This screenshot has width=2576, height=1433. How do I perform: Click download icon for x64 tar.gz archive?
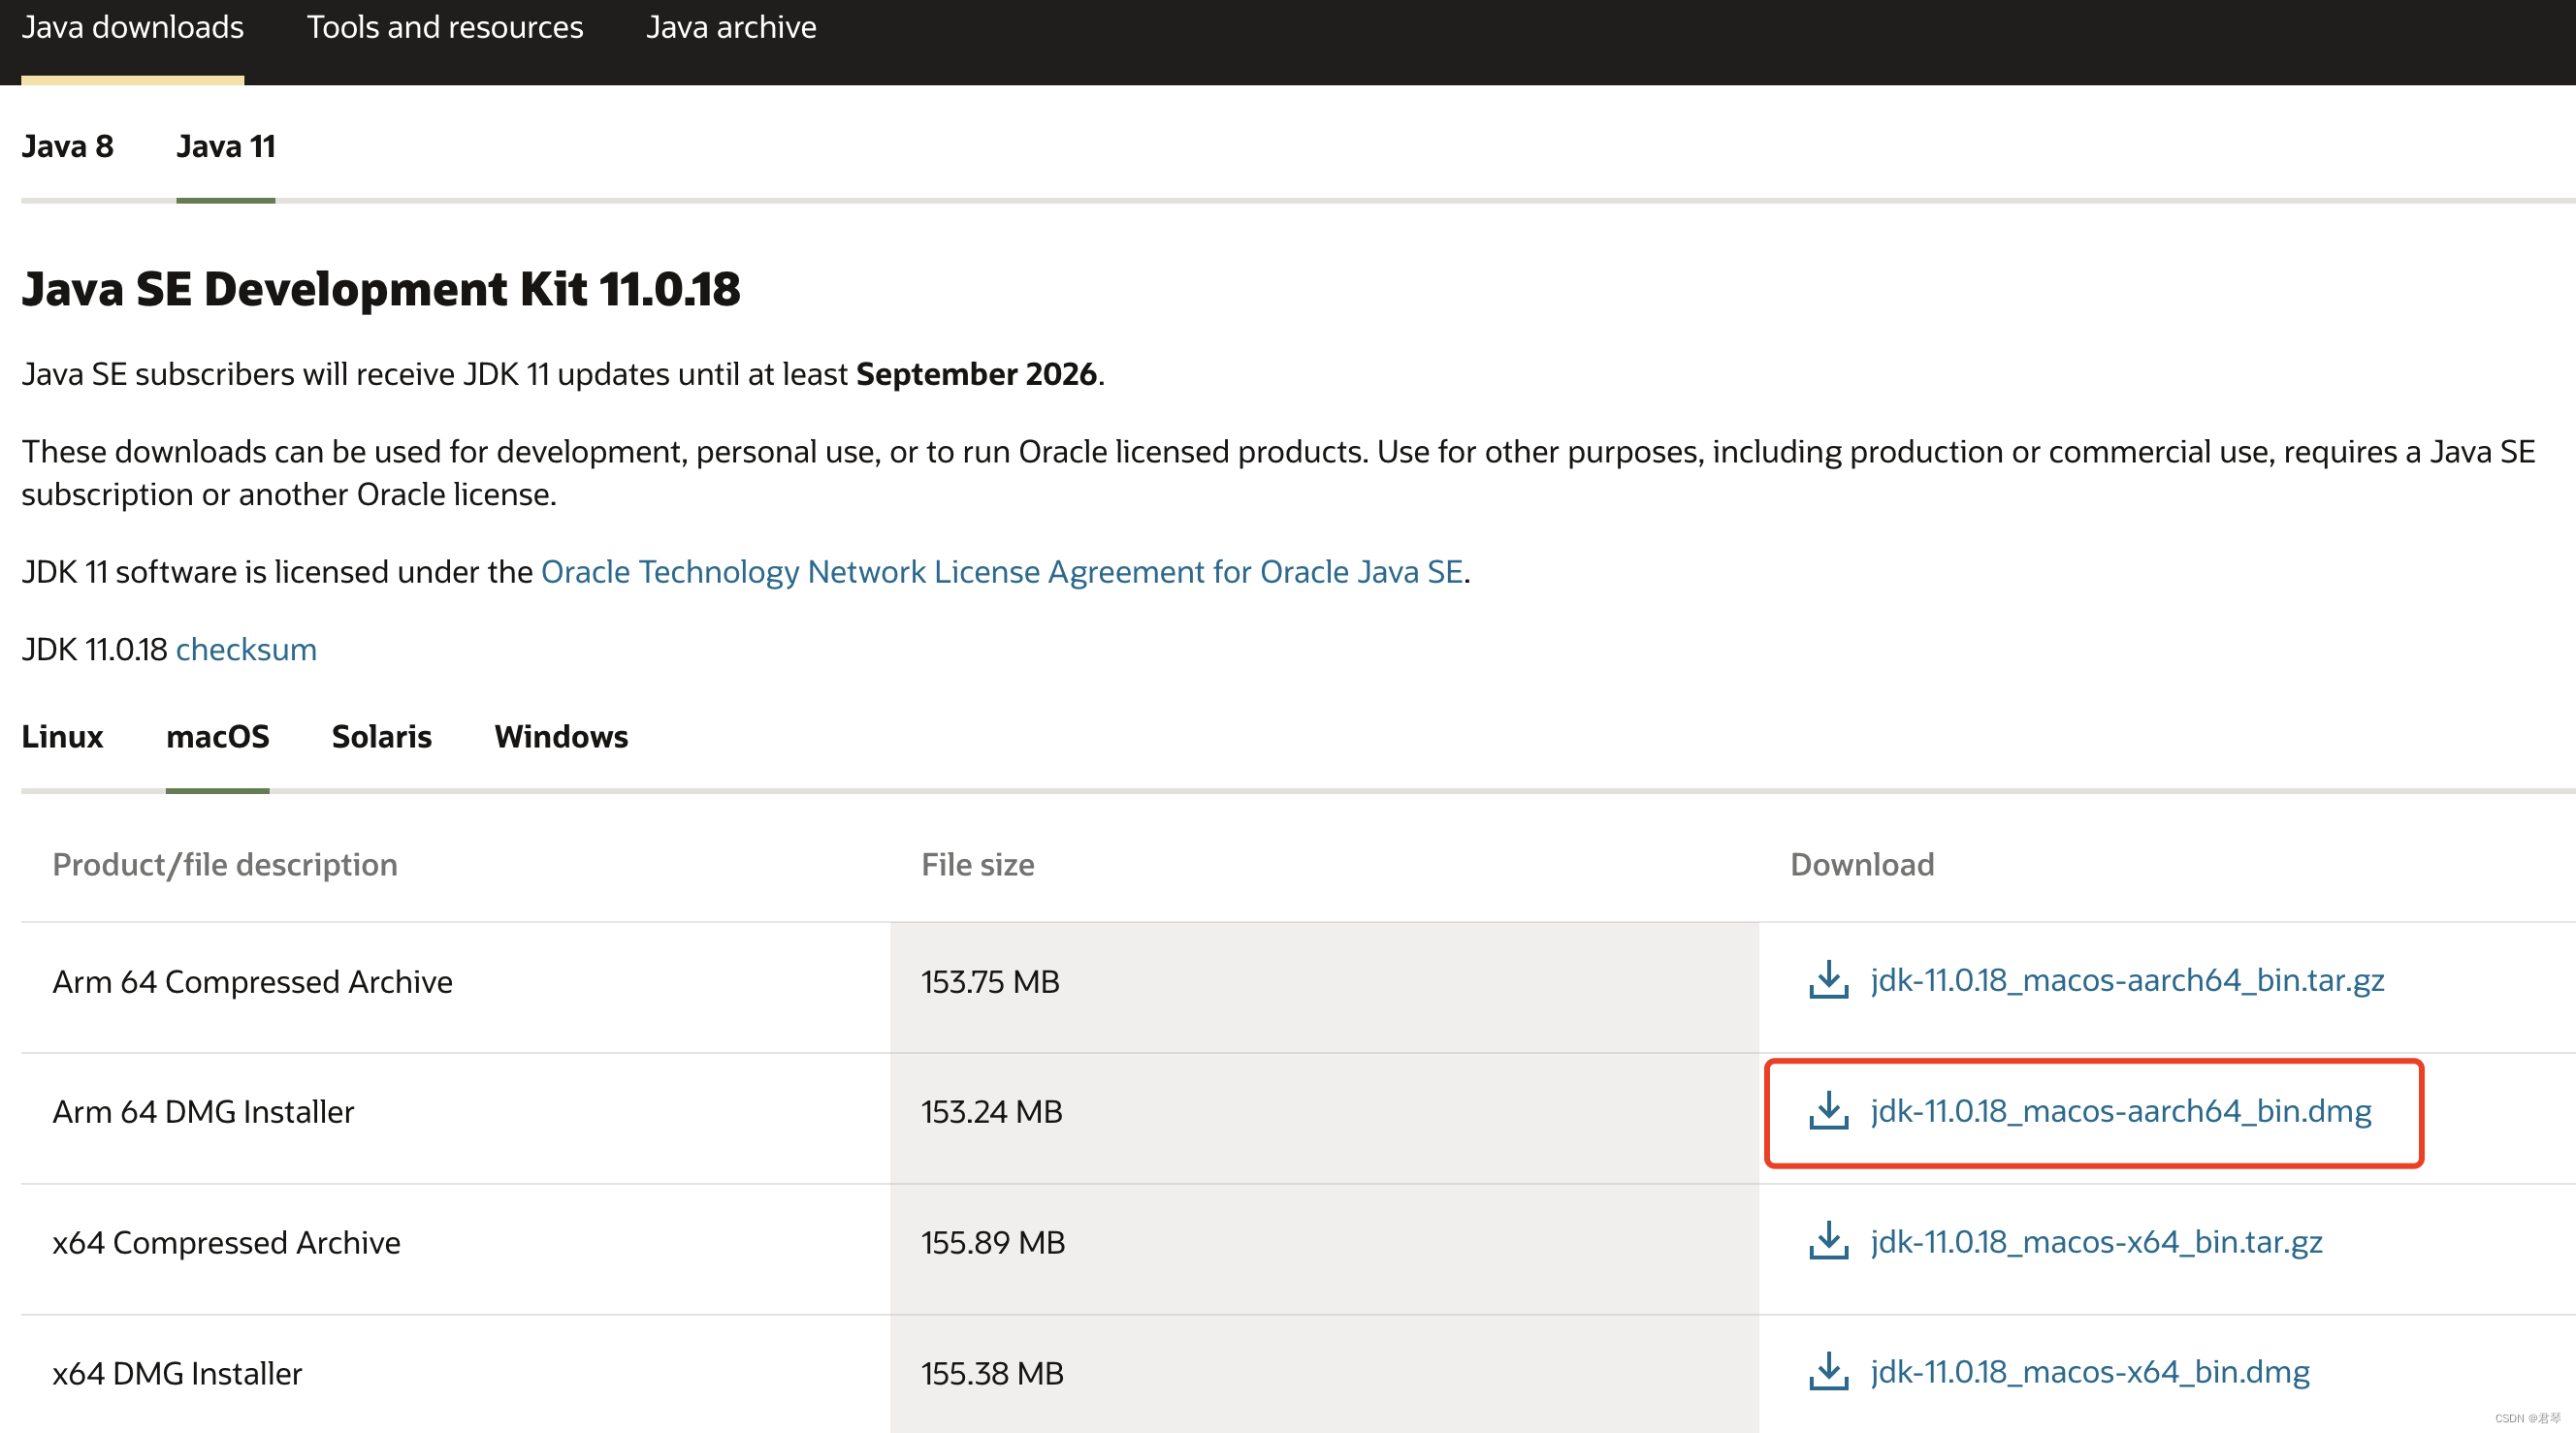click(1828, 1241)
